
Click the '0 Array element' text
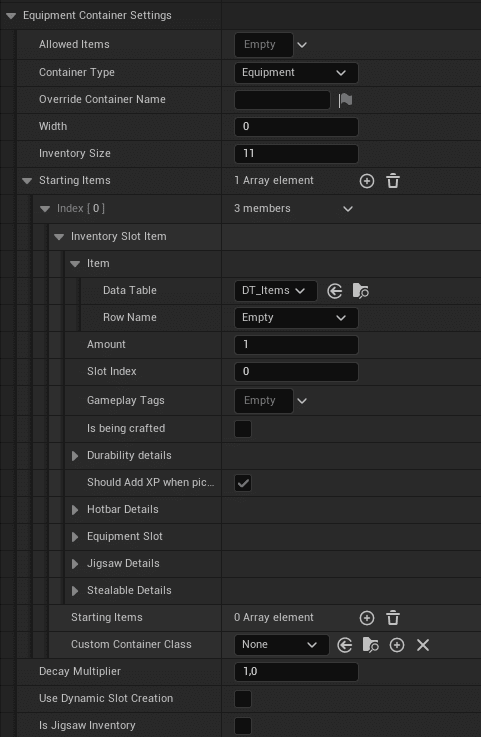pos(274,618)
